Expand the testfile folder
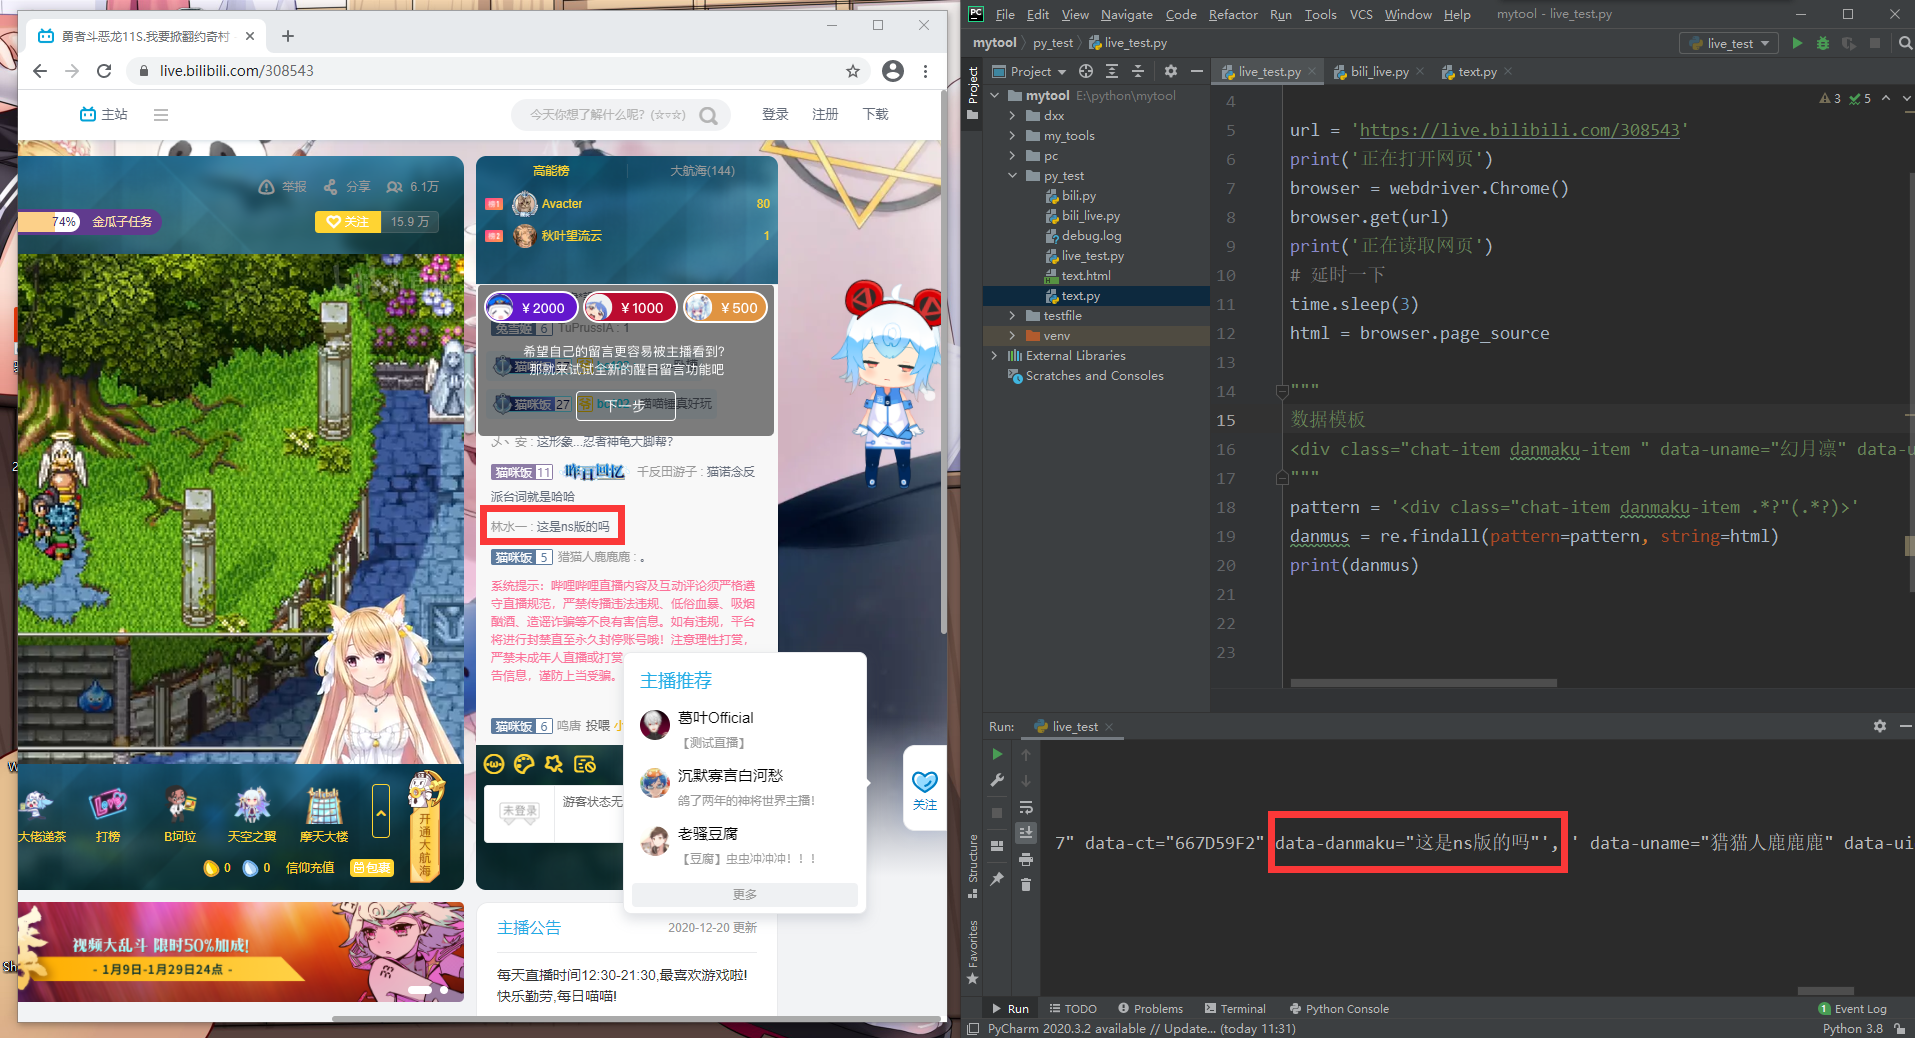This screenshot has width=1915, height=1038. (x=1012, y=316)
